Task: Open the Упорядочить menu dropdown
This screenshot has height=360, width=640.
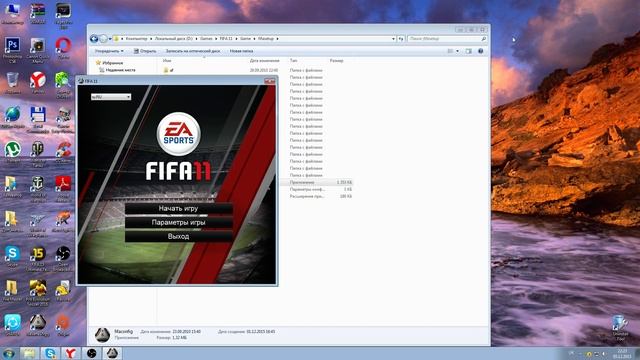Action: pos(109,51)
